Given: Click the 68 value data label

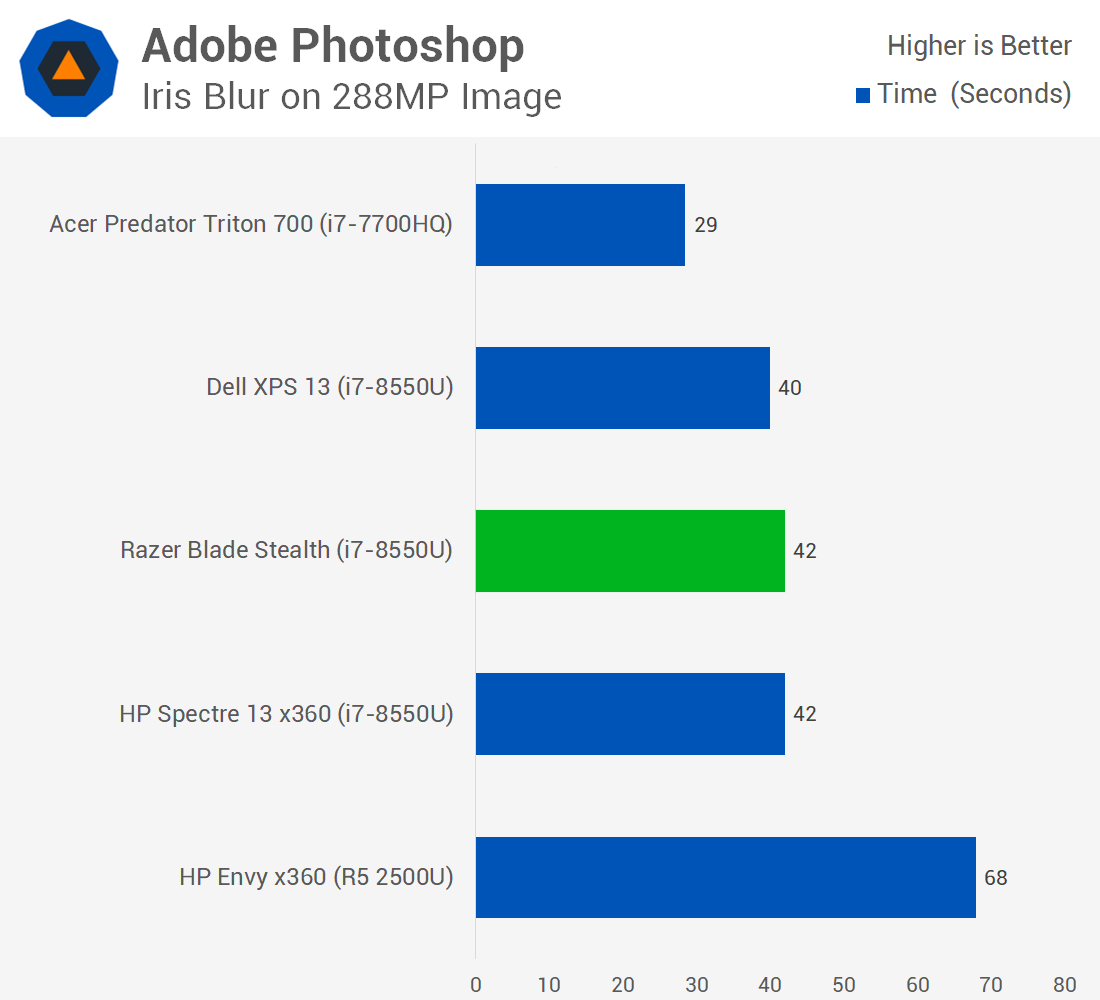Looking at the screenshot, I should (995, 878).
